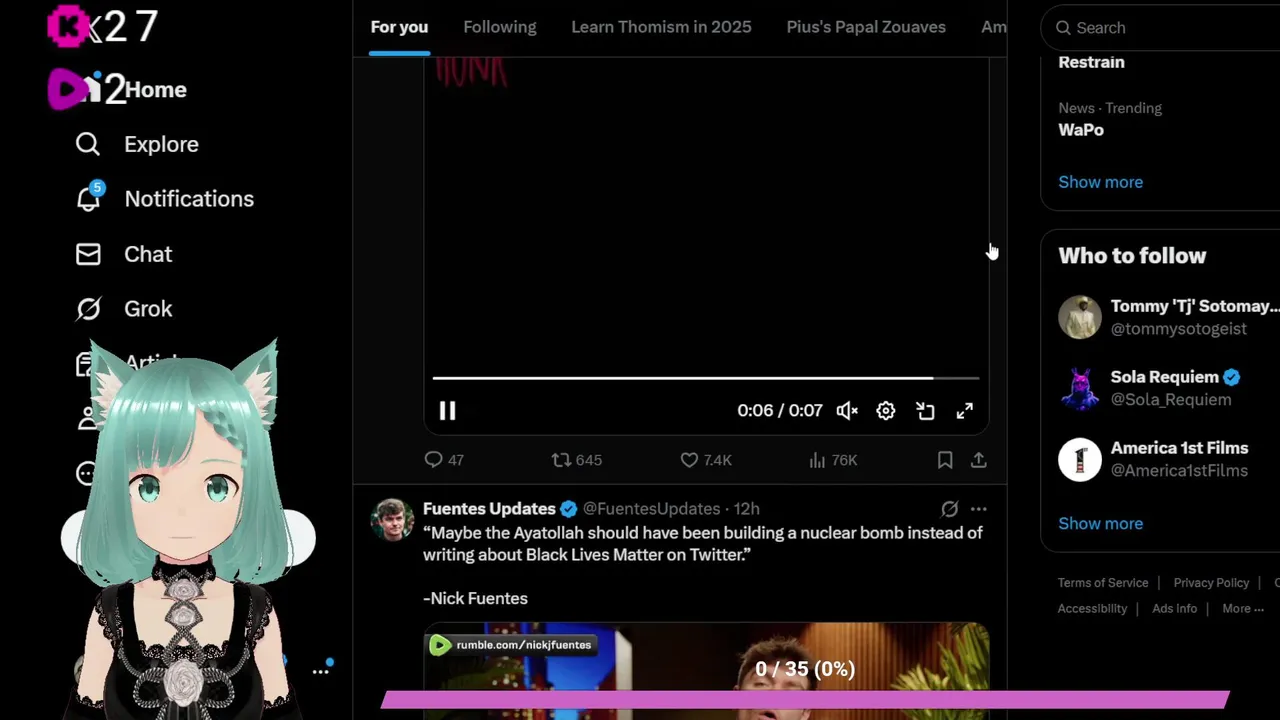Open the Explore magnifier icon in sidebar
Image resolution: width=1280 pixels, height=720 pixels.
(88, 144)
